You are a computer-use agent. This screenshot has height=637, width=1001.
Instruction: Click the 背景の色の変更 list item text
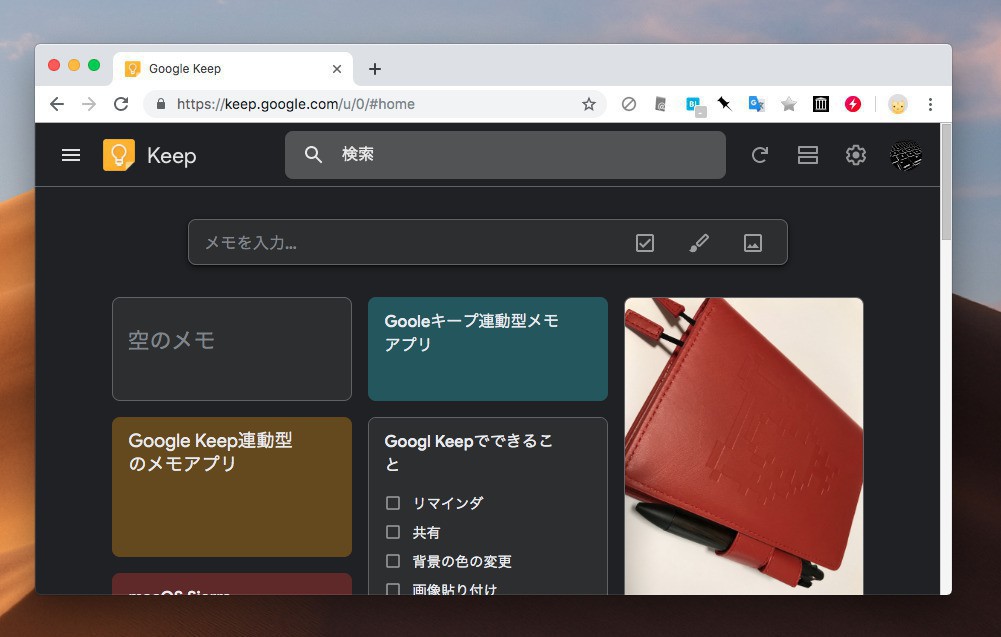coord(462,561)
